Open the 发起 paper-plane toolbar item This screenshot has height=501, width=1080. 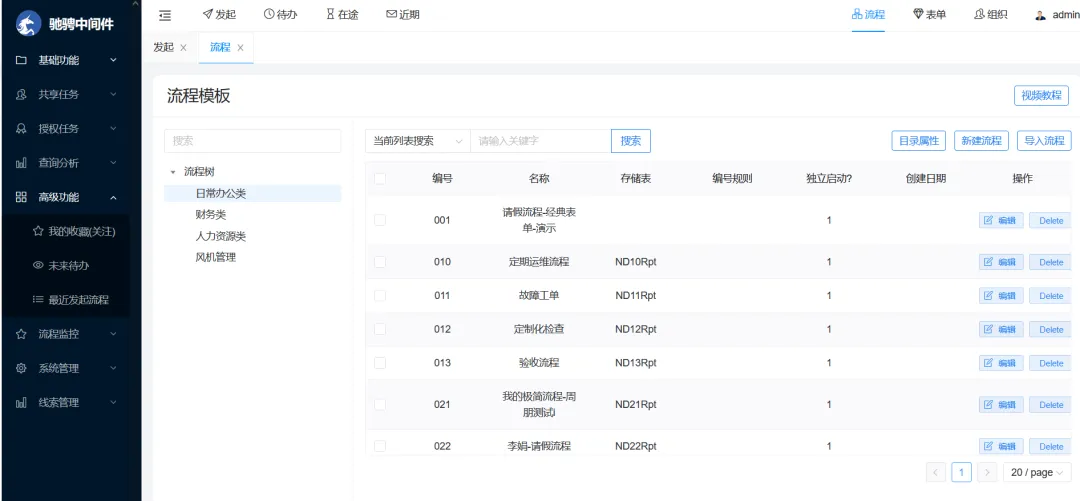[x=219, y=14]
